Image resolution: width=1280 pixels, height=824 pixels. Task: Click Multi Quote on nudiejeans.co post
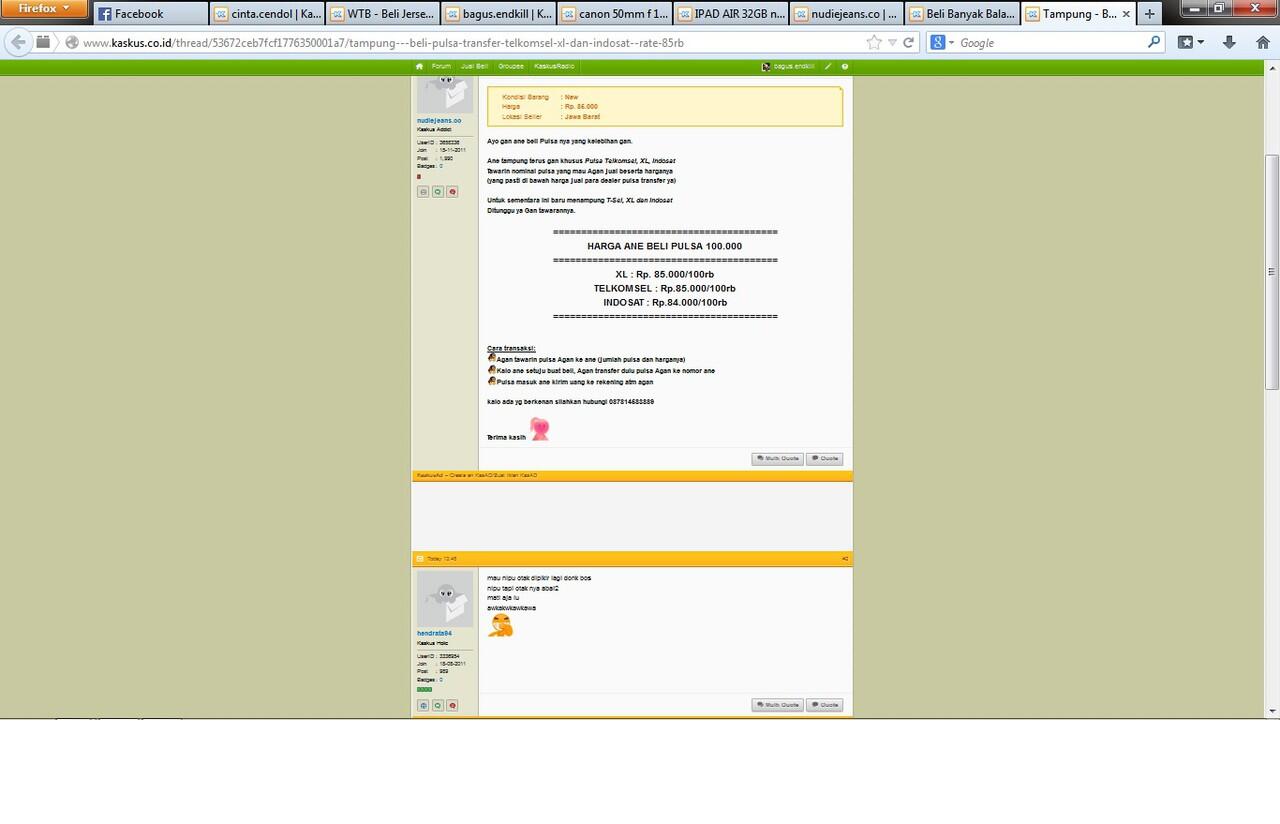(x=778, y=459)
